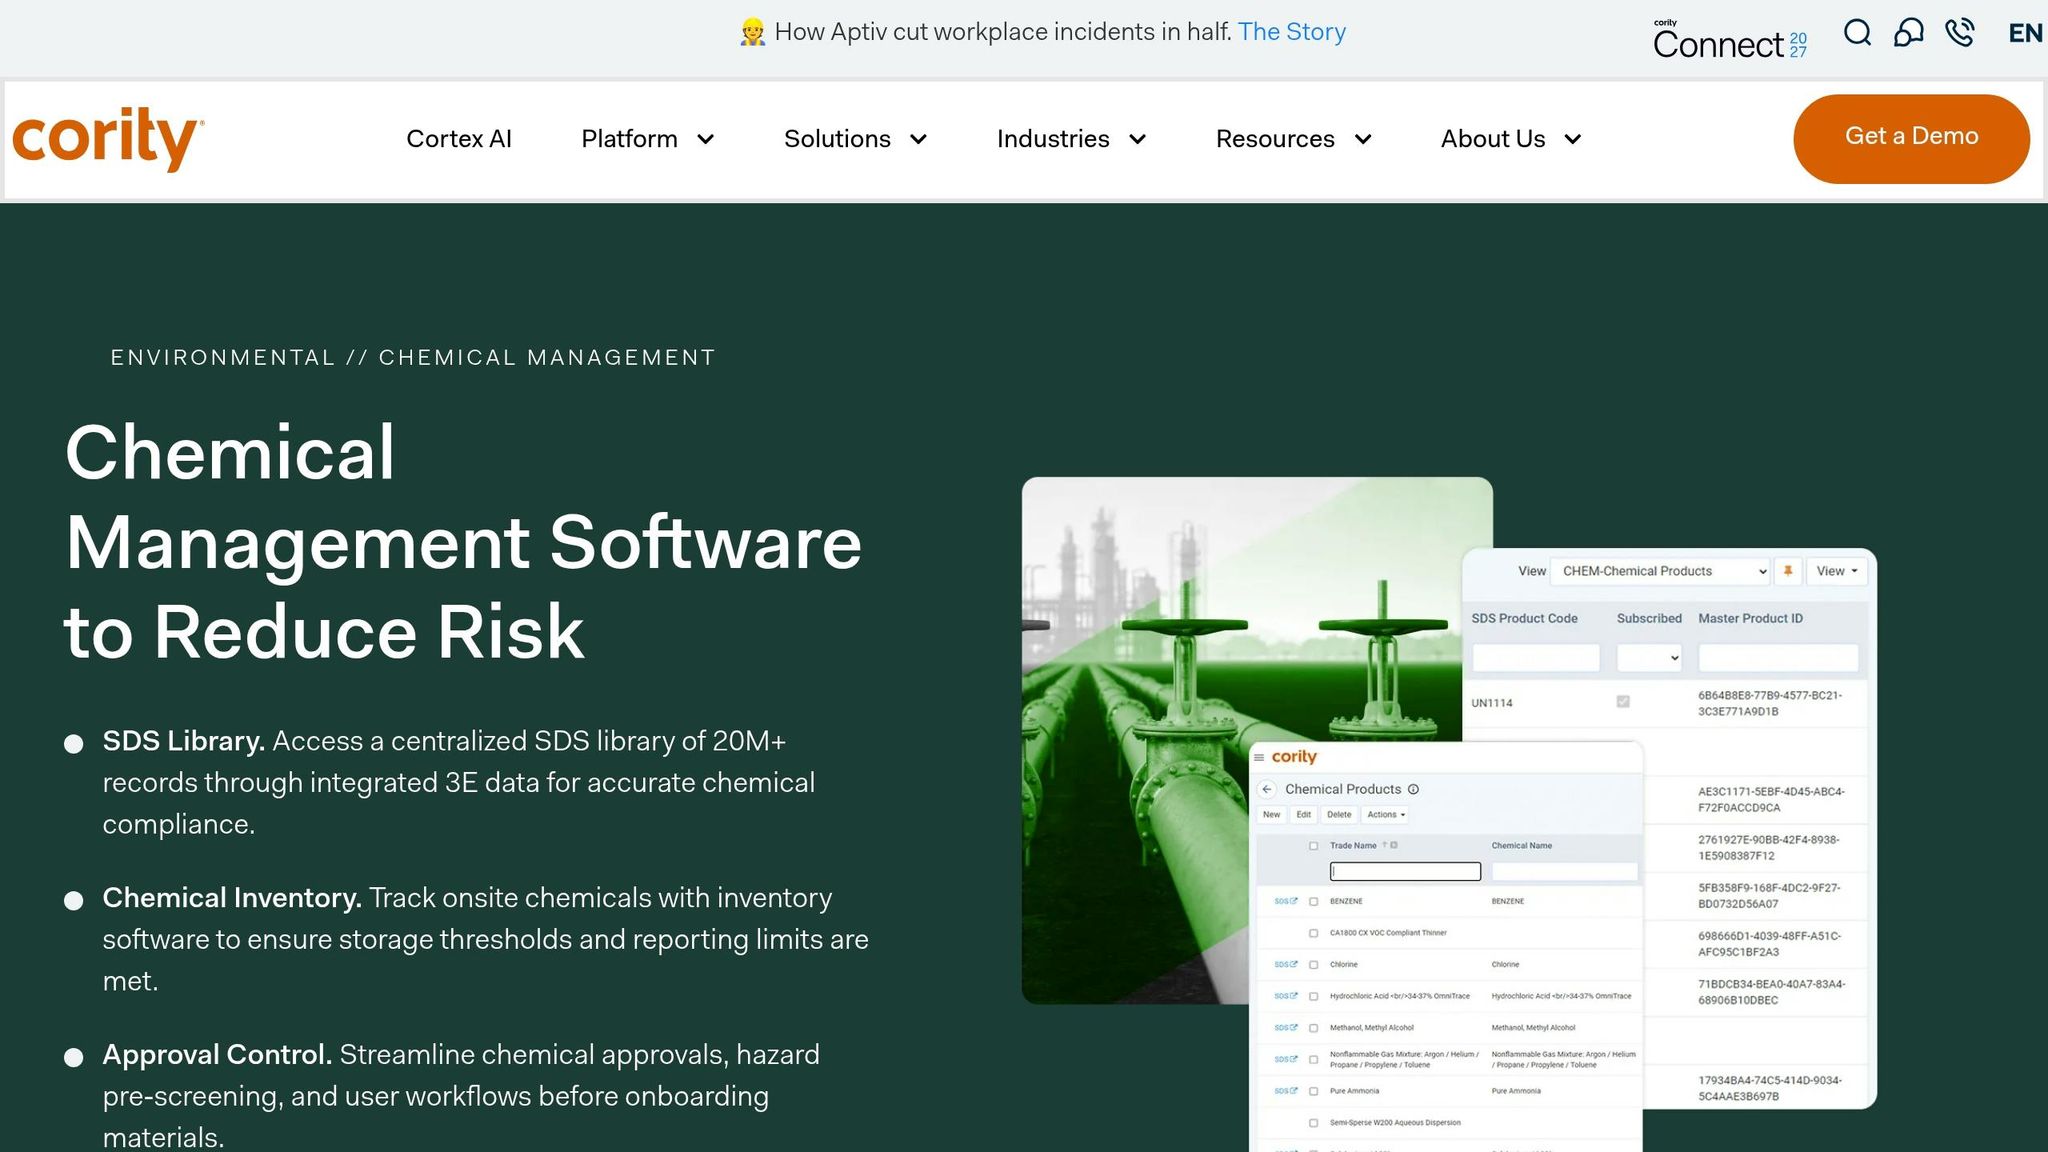Open the View button dropdown beside the pin
Screen dimensions: 2048x1152
coord(1836,571)
